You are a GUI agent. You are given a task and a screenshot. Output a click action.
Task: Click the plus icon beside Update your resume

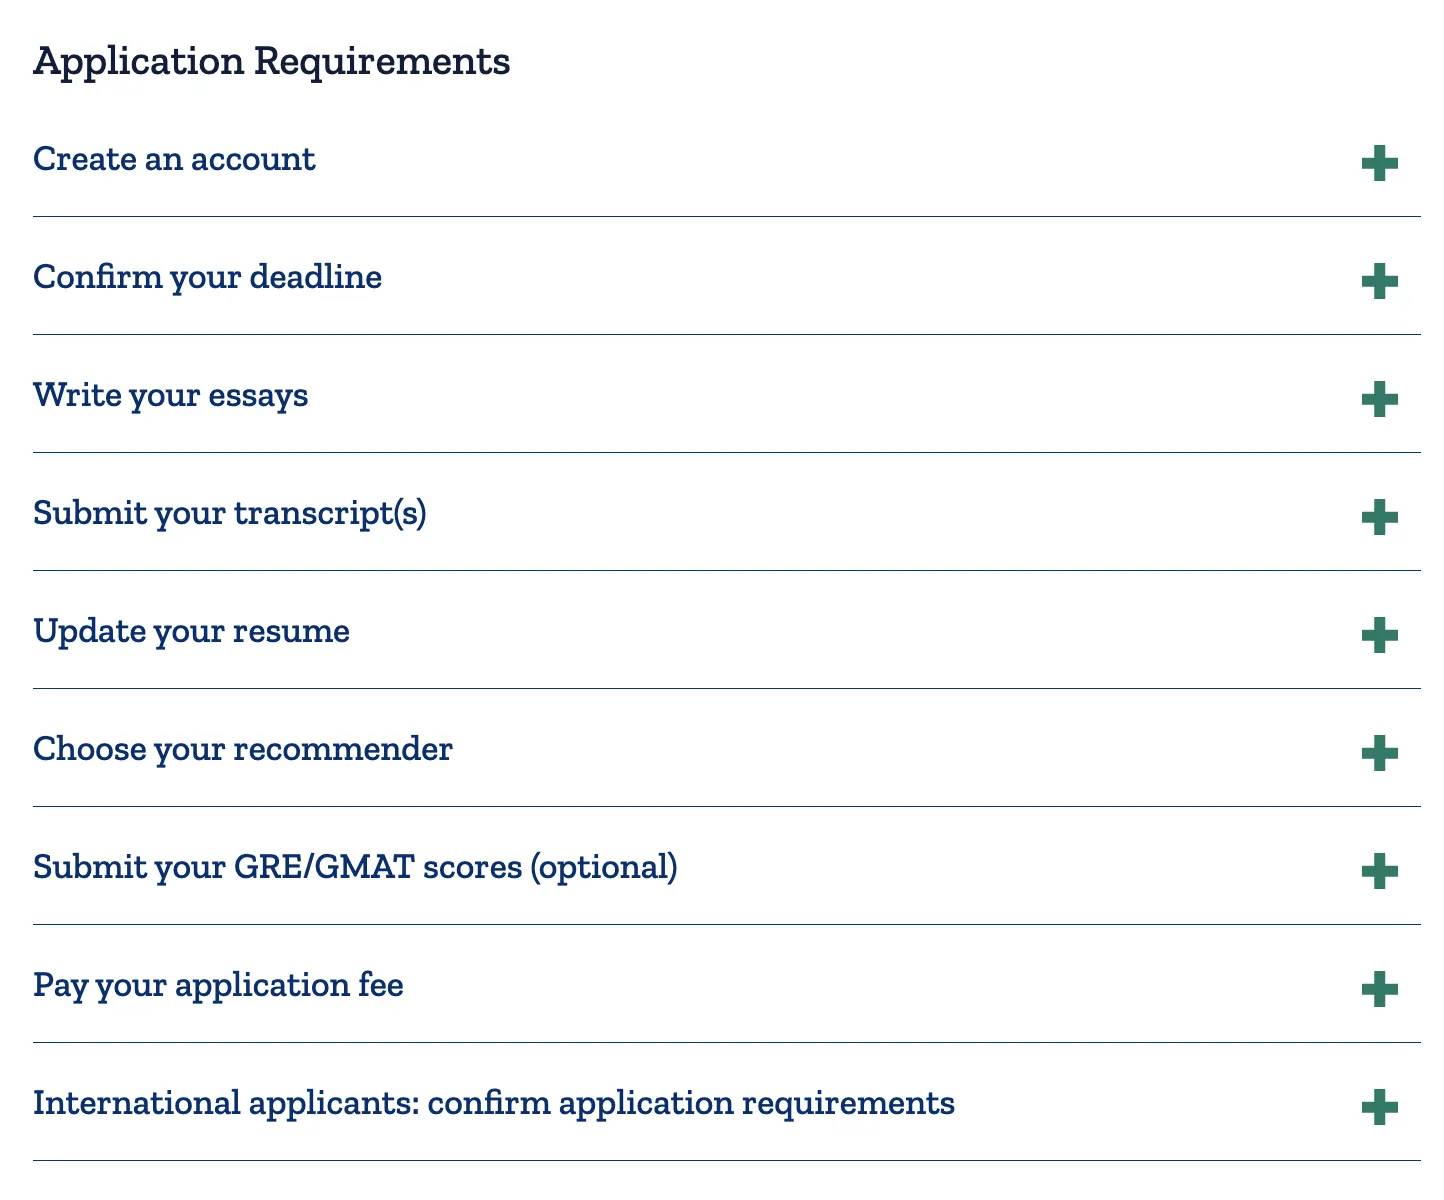tap(1379, 635)
